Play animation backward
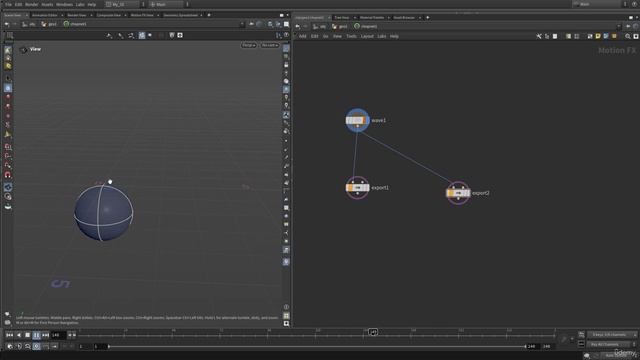This screenshot has width=640, height=360. [19, 335]
